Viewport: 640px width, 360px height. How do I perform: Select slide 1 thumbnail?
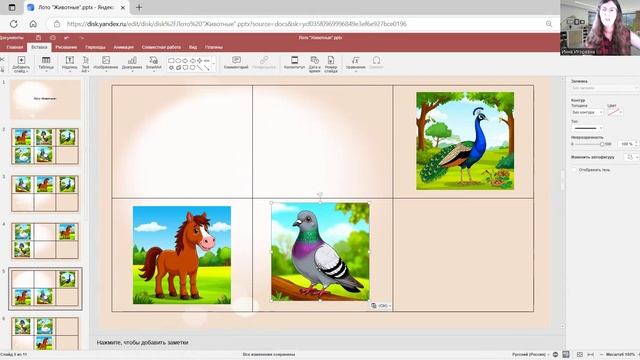[x=45, y=99]
